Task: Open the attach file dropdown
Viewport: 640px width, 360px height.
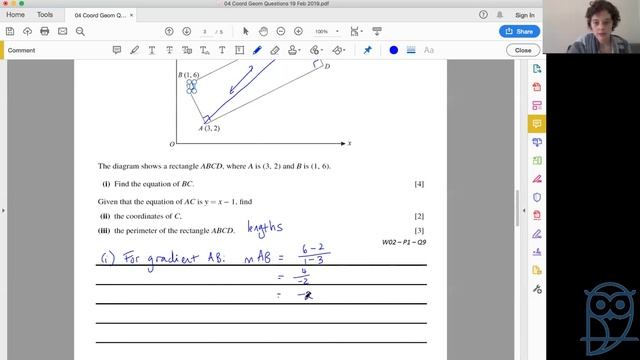Action: 316,50
